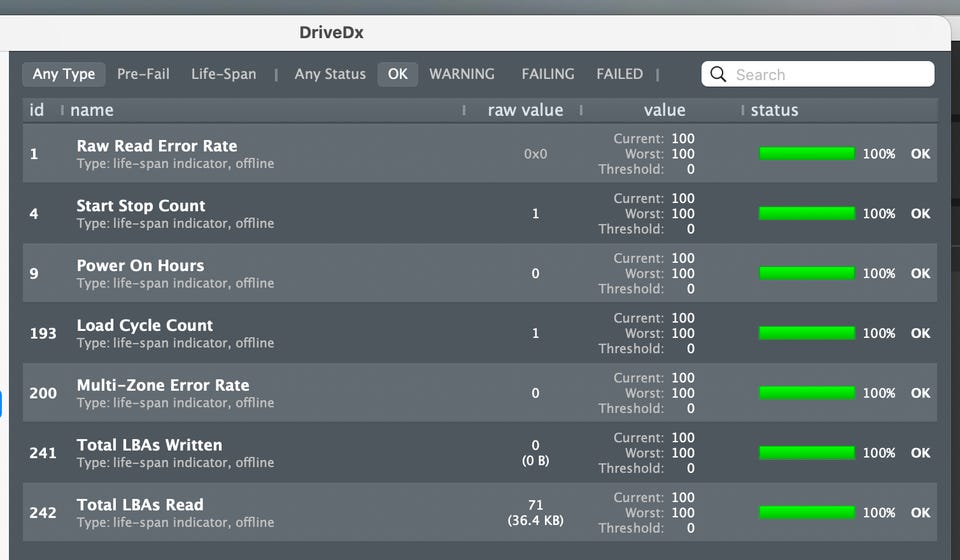This screenshot has width=960, height=560.
Task: Click the green health bar for Multi-Zone Error Rate
Action: pos(807,393)
